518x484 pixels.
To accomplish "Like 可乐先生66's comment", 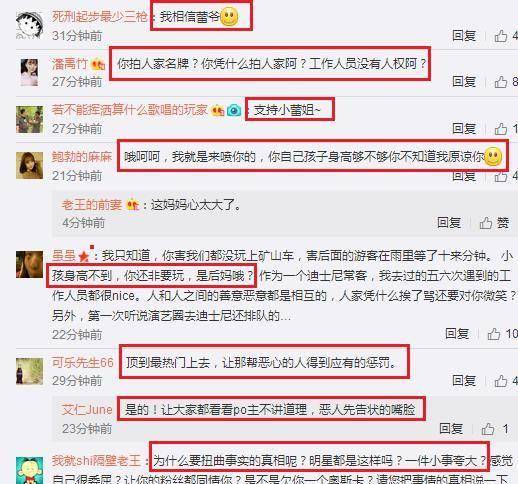I will pos(506,381).
